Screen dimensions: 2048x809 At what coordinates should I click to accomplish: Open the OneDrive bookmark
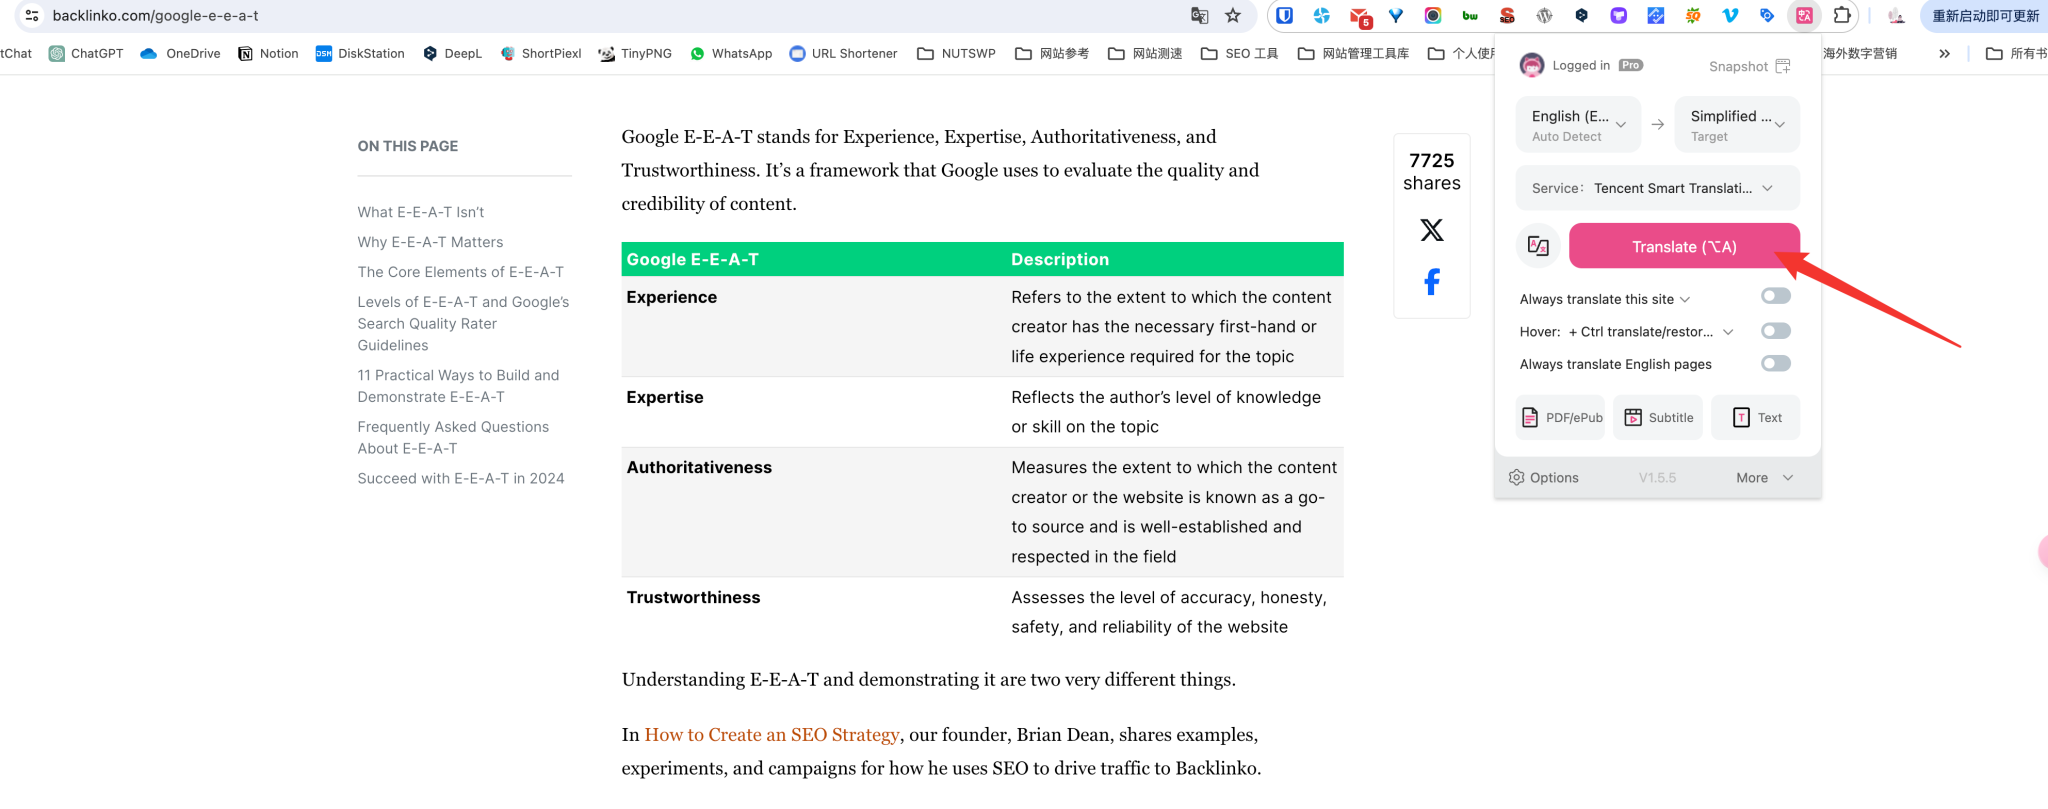coord(180,54)
